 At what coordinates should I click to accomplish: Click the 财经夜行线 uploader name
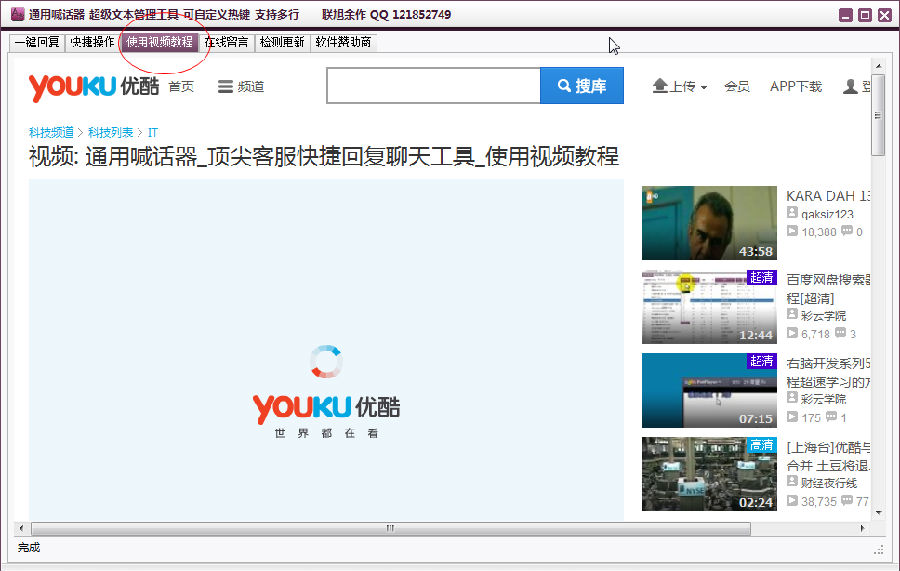click(x=829, y=483)
